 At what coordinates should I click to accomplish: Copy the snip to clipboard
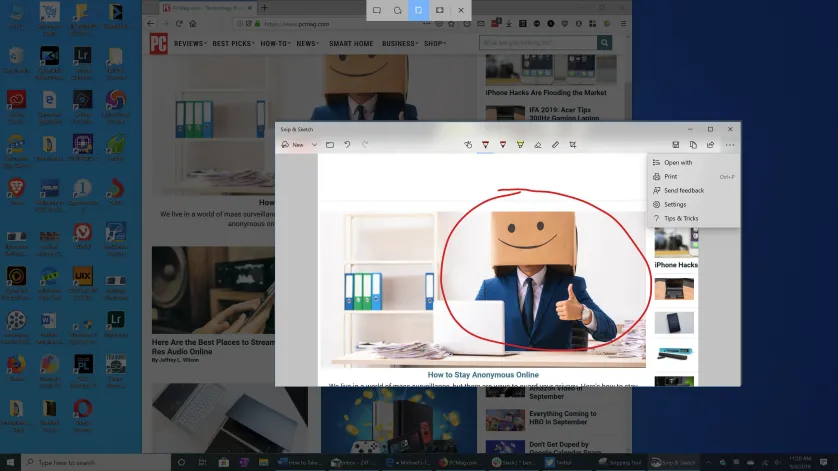[x=693, y=145]
